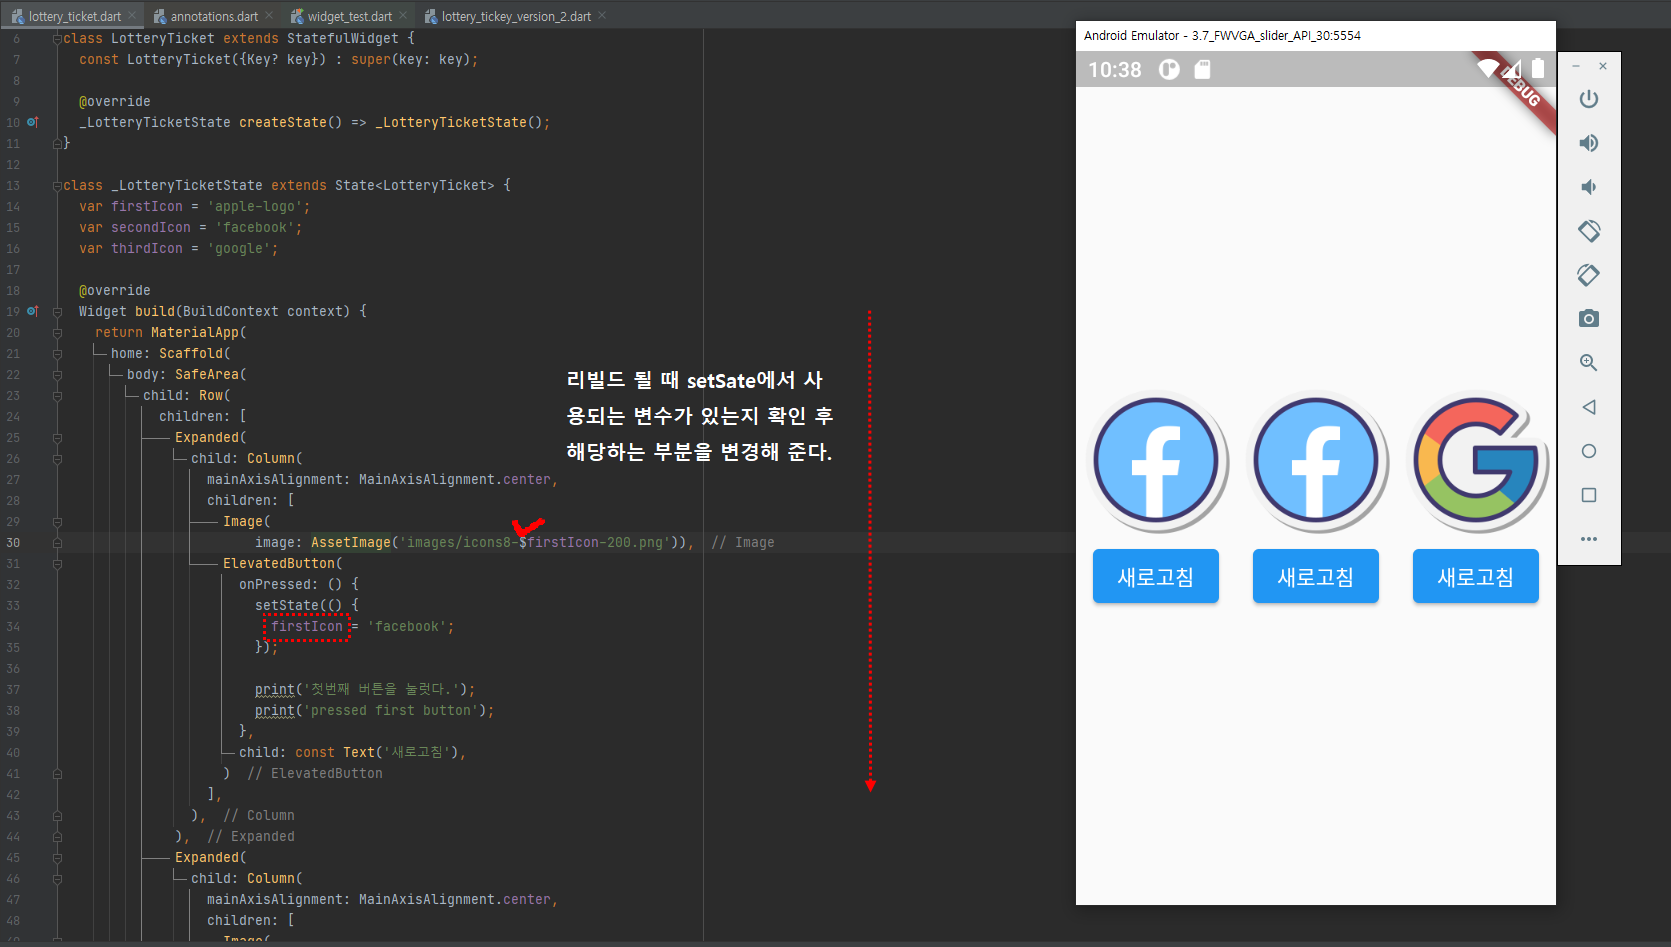Switch to the widget_test.dart tab

pyautogui.click(x=350, y=16)
